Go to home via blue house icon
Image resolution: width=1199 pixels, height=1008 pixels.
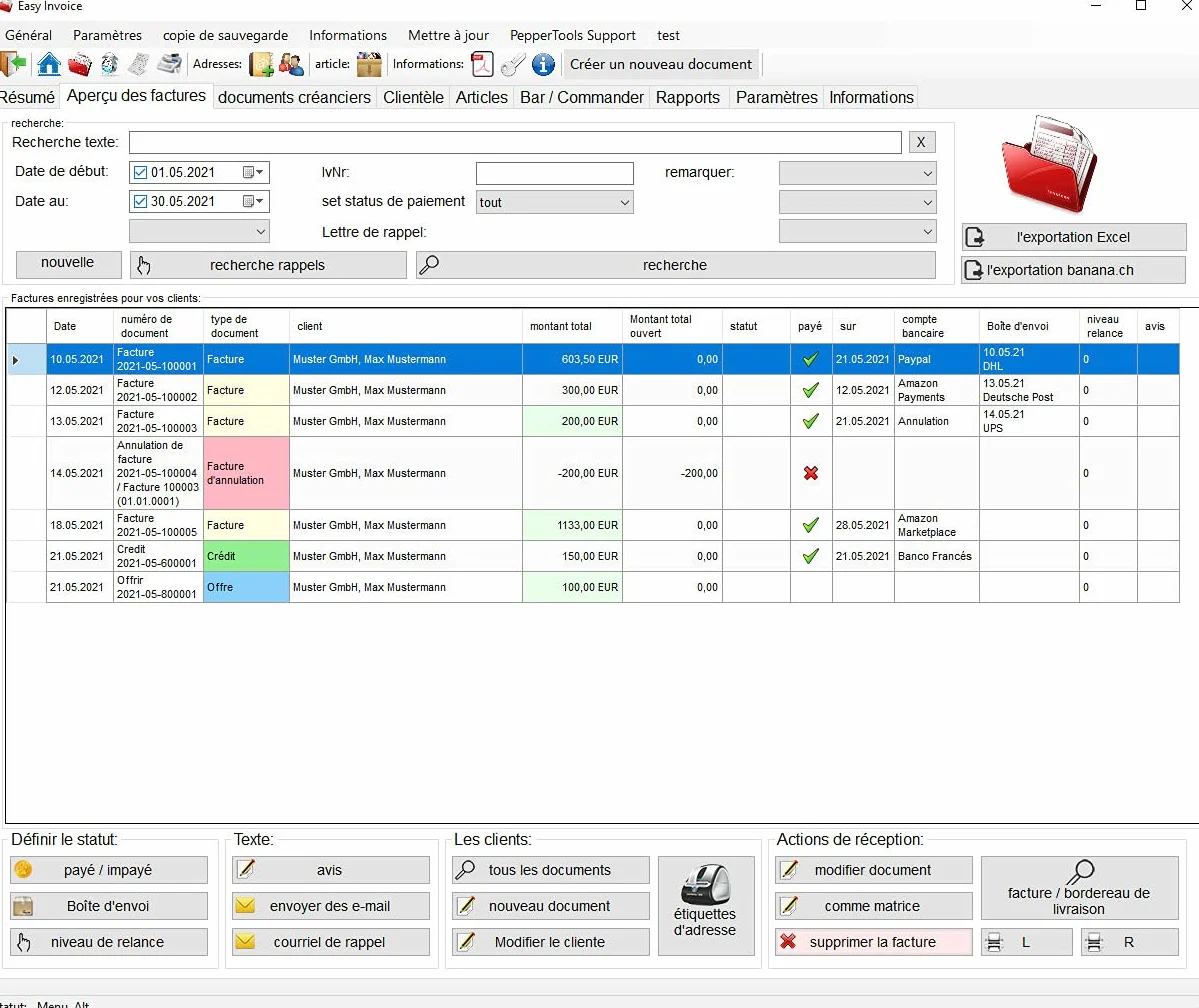(49, 64)
